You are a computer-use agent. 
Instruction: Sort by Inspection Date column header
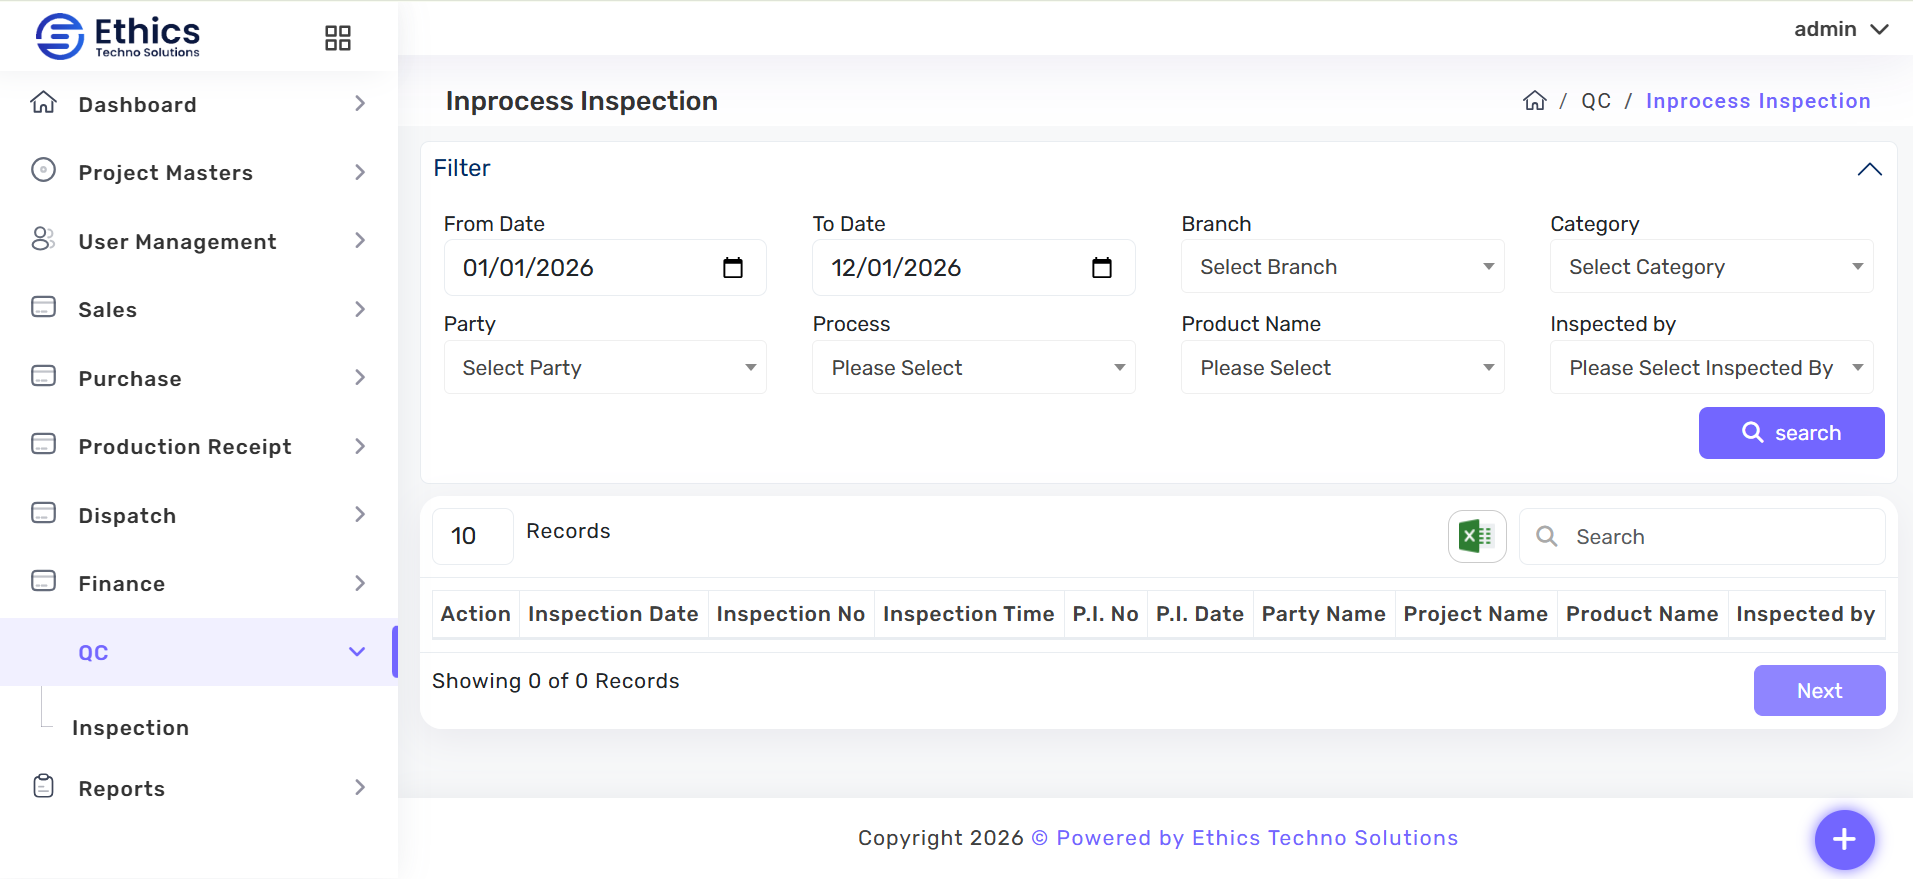[613, 614]
